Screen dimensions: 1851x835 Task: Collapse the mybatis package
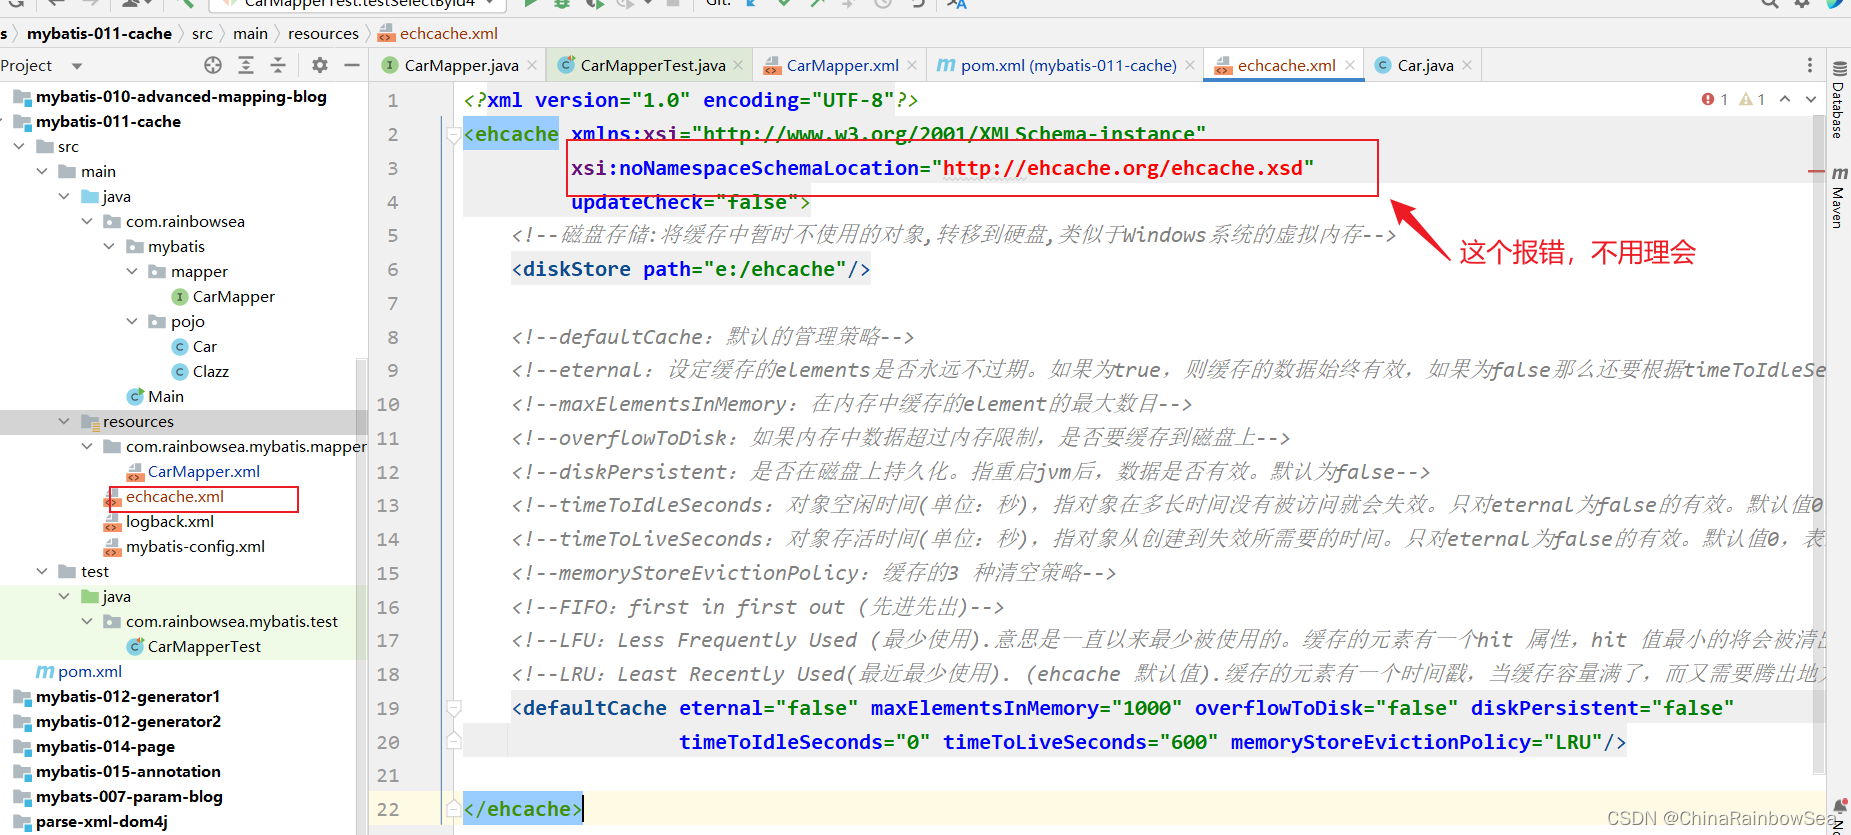coord(109,247)
